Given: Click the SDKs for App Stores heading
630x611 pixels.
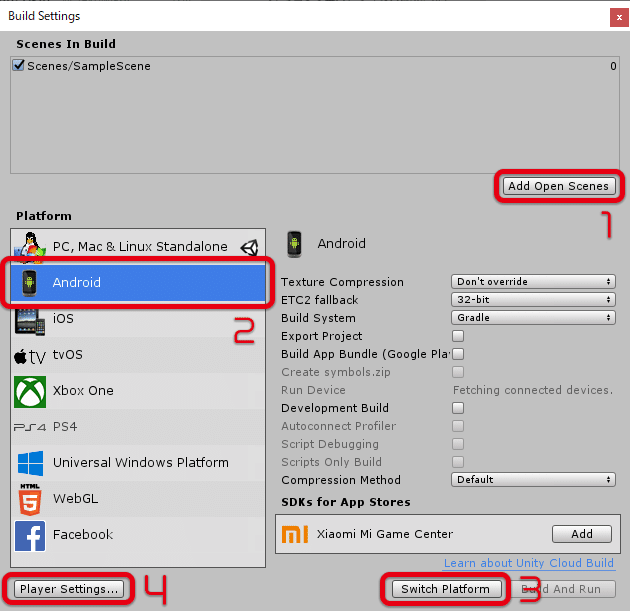Looking at the screenshot, I should [346, 502].
